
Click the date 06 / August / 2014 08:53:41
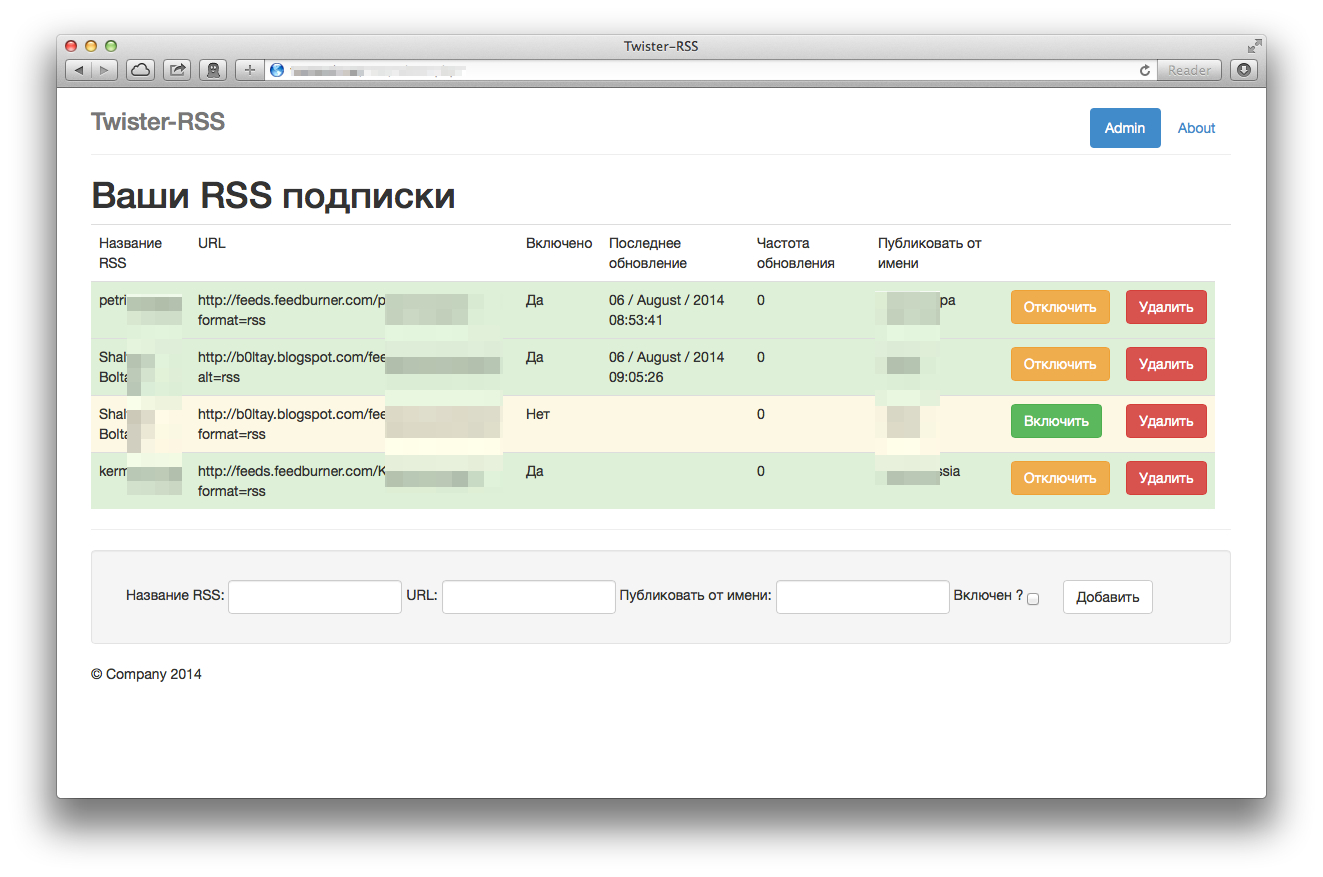pos(667,310)
